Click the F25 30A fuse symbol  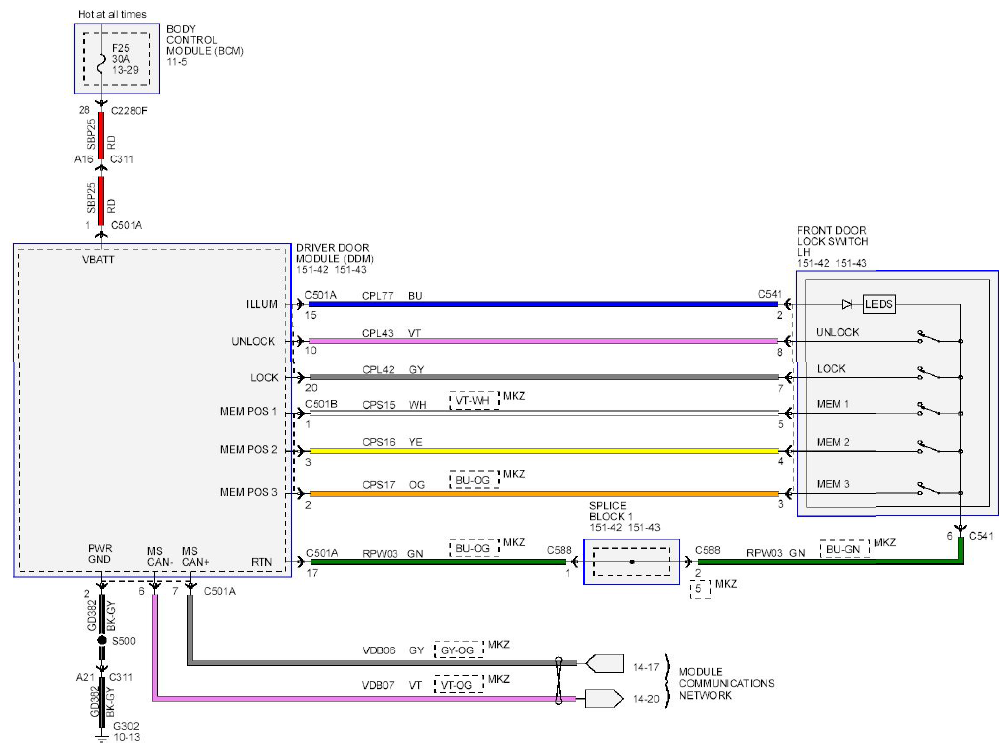pyautogui.click(x=101, y=64)
